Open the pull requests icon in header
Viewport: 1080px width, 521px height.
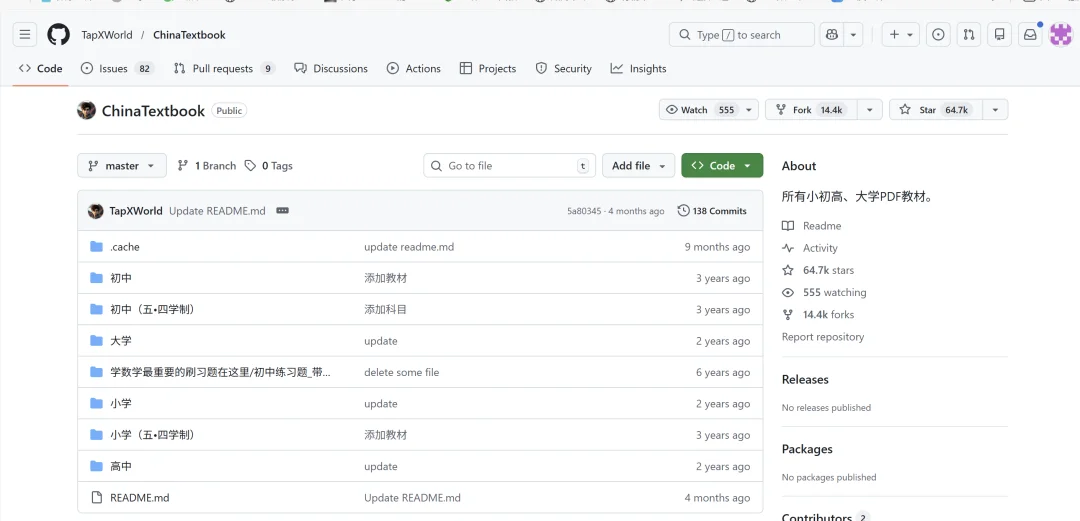click(968, 35)
